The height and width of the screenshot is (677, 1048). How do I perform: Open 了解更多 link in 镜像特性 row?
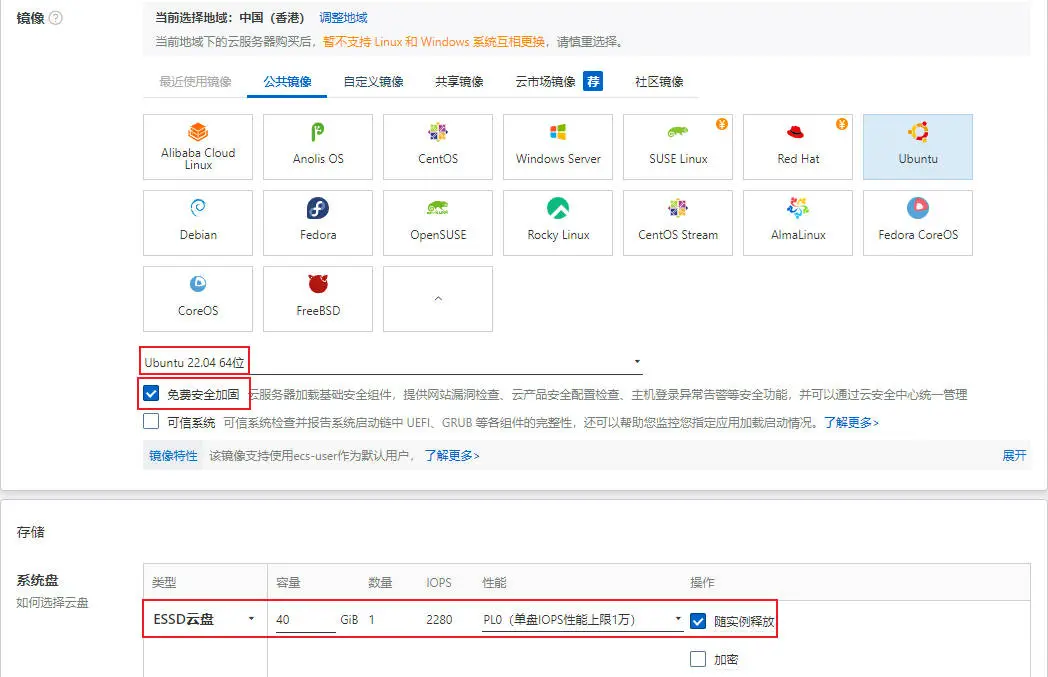(x=452, y=456)
